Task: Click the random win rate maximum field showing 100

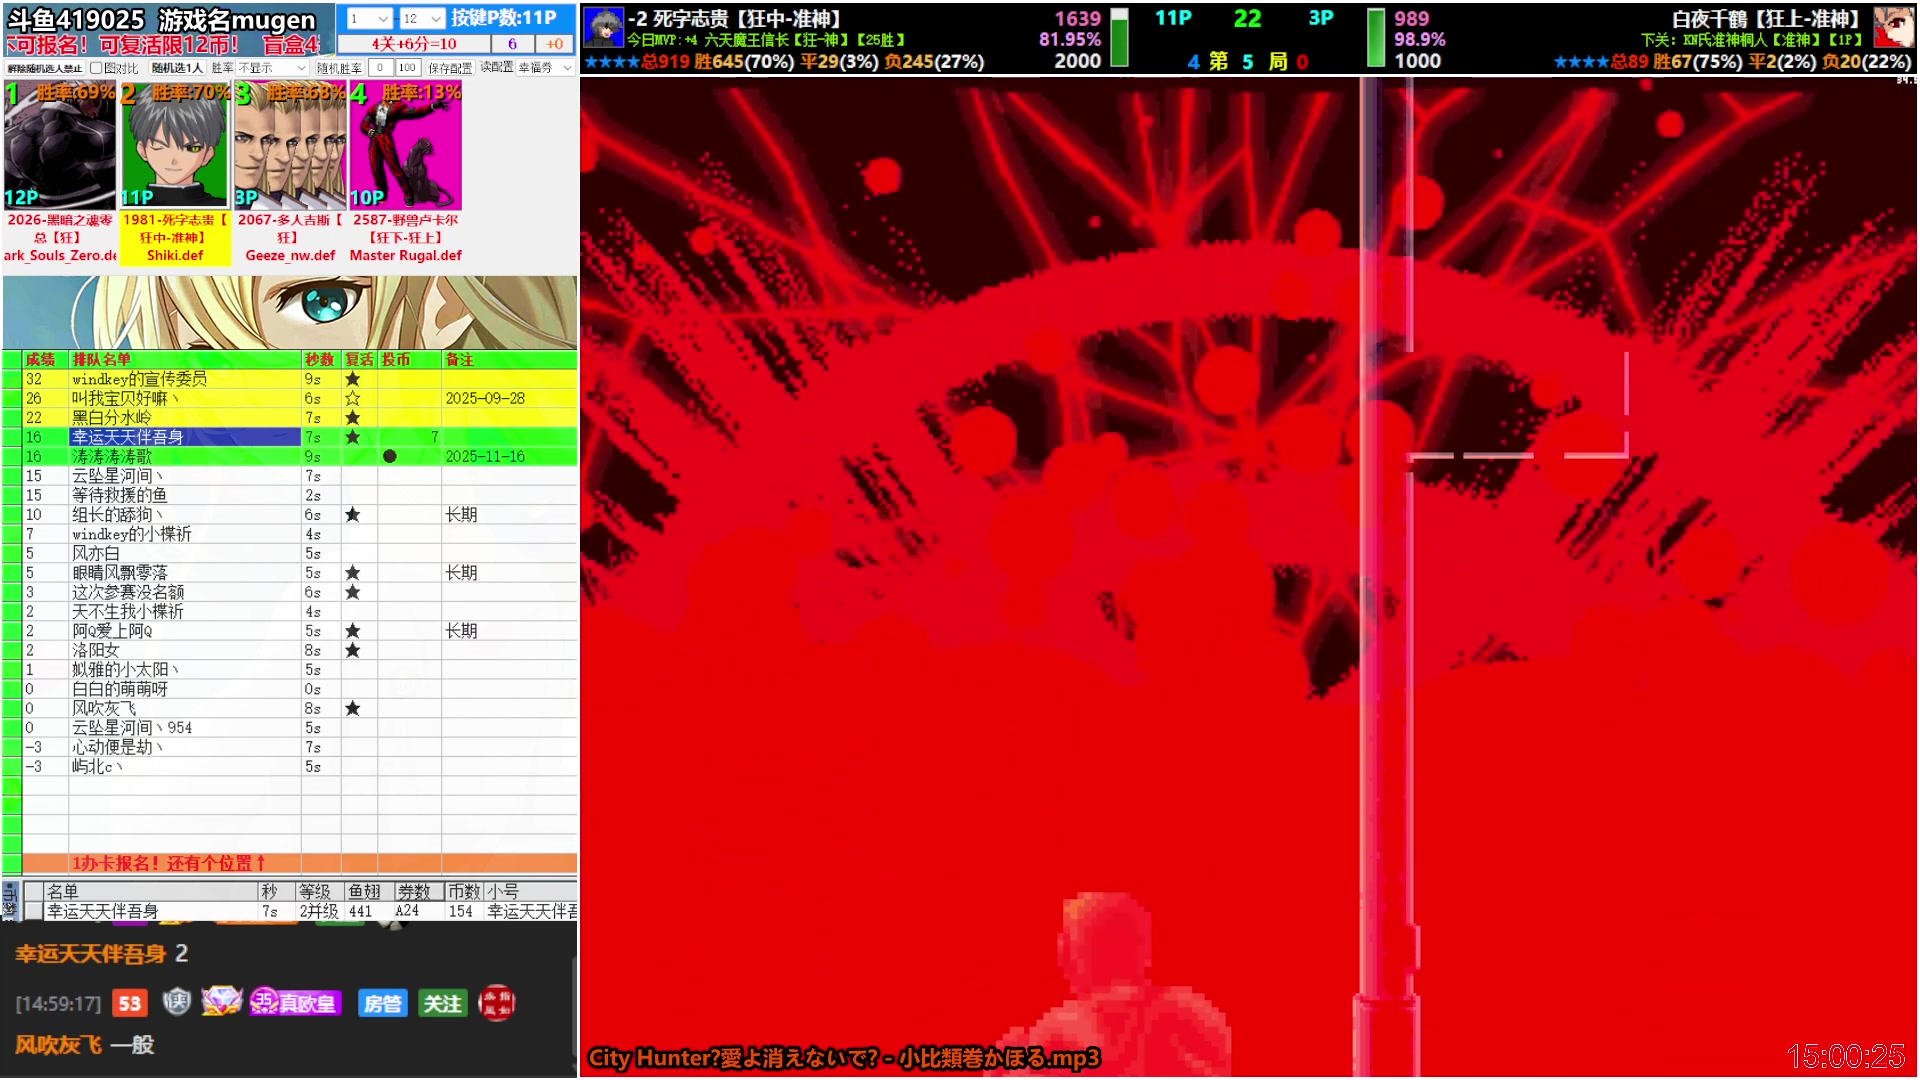Action: tap(407, 68)
